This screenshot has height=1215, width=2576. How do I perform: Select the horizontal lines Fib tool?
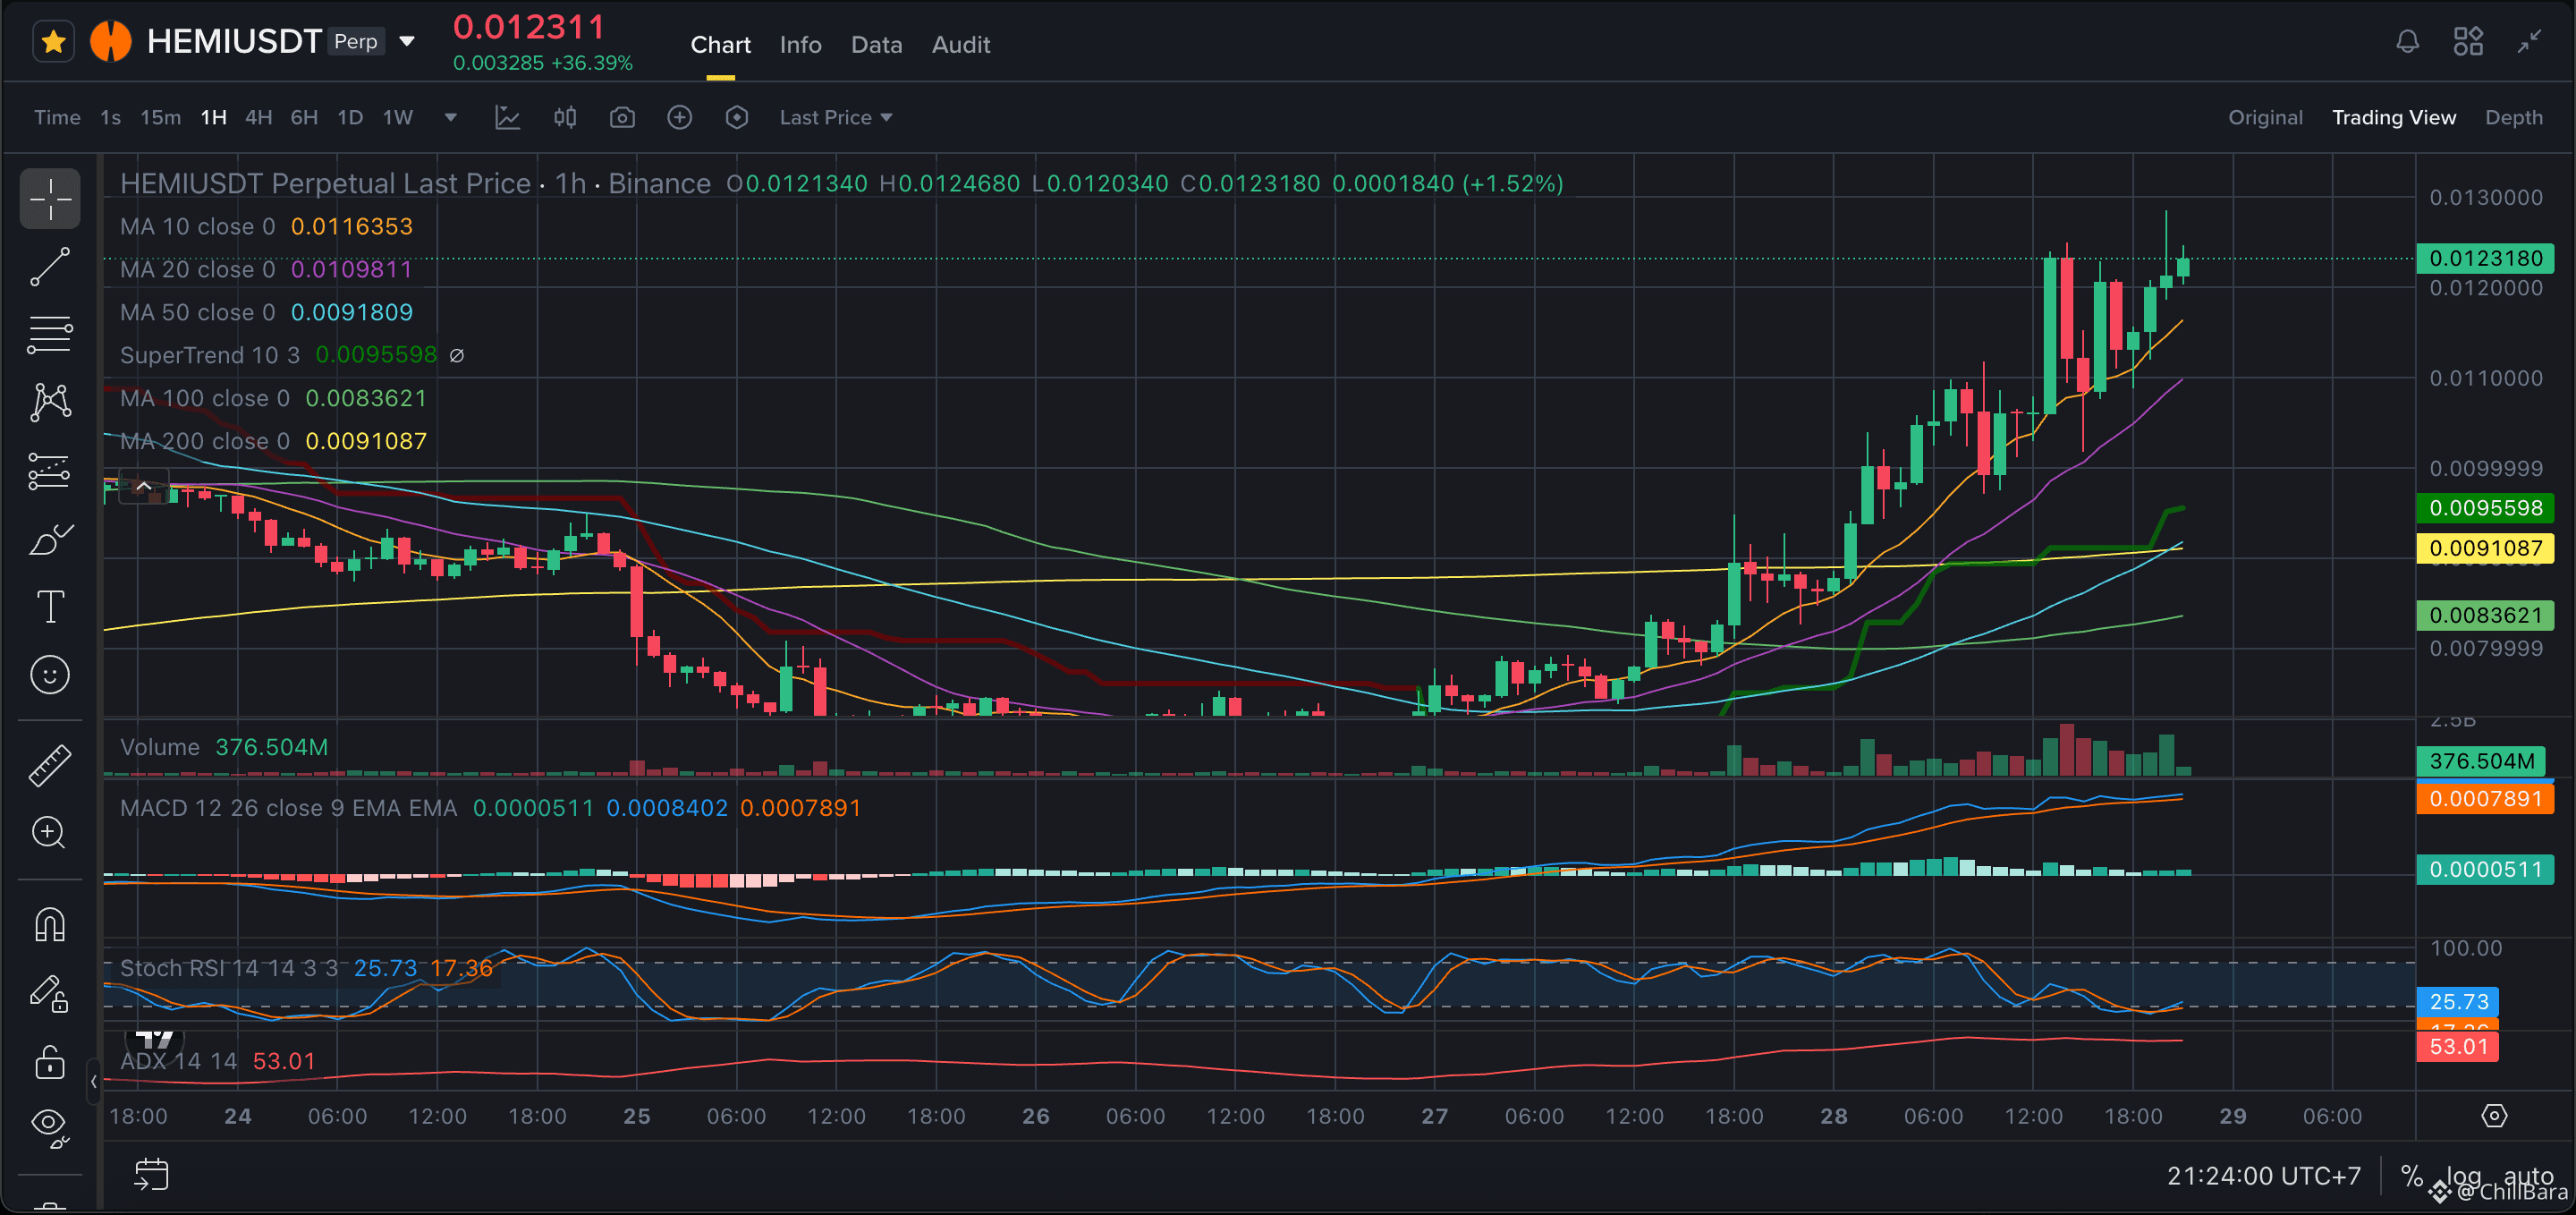tap(50, 334)
